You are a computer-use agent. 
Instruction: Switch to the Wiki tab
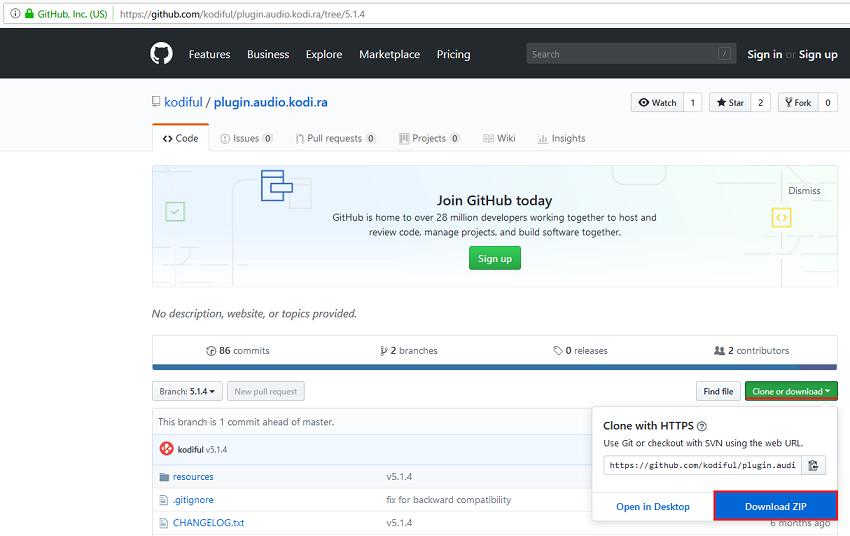pyautogui.click(x=499, y=138)
